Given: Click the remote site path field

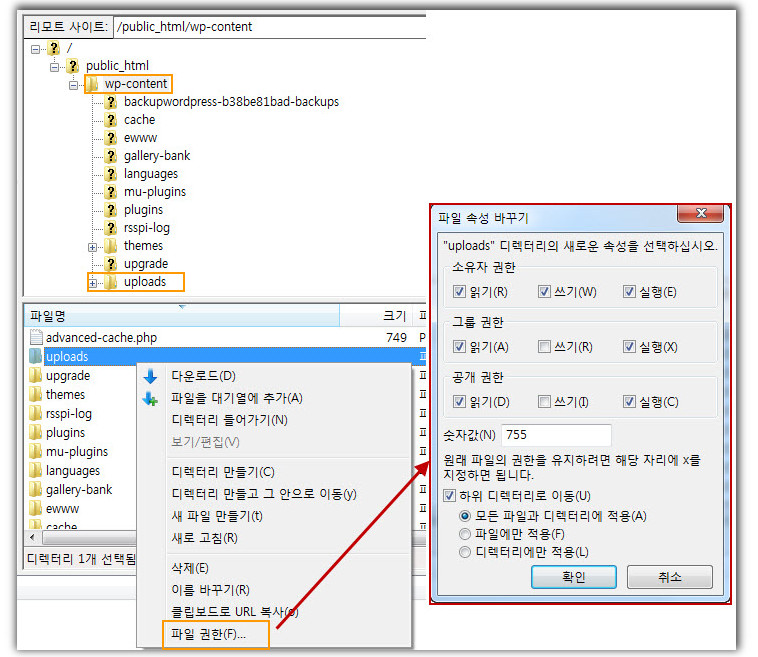Looking at the screenshot, I should point(270,27).
